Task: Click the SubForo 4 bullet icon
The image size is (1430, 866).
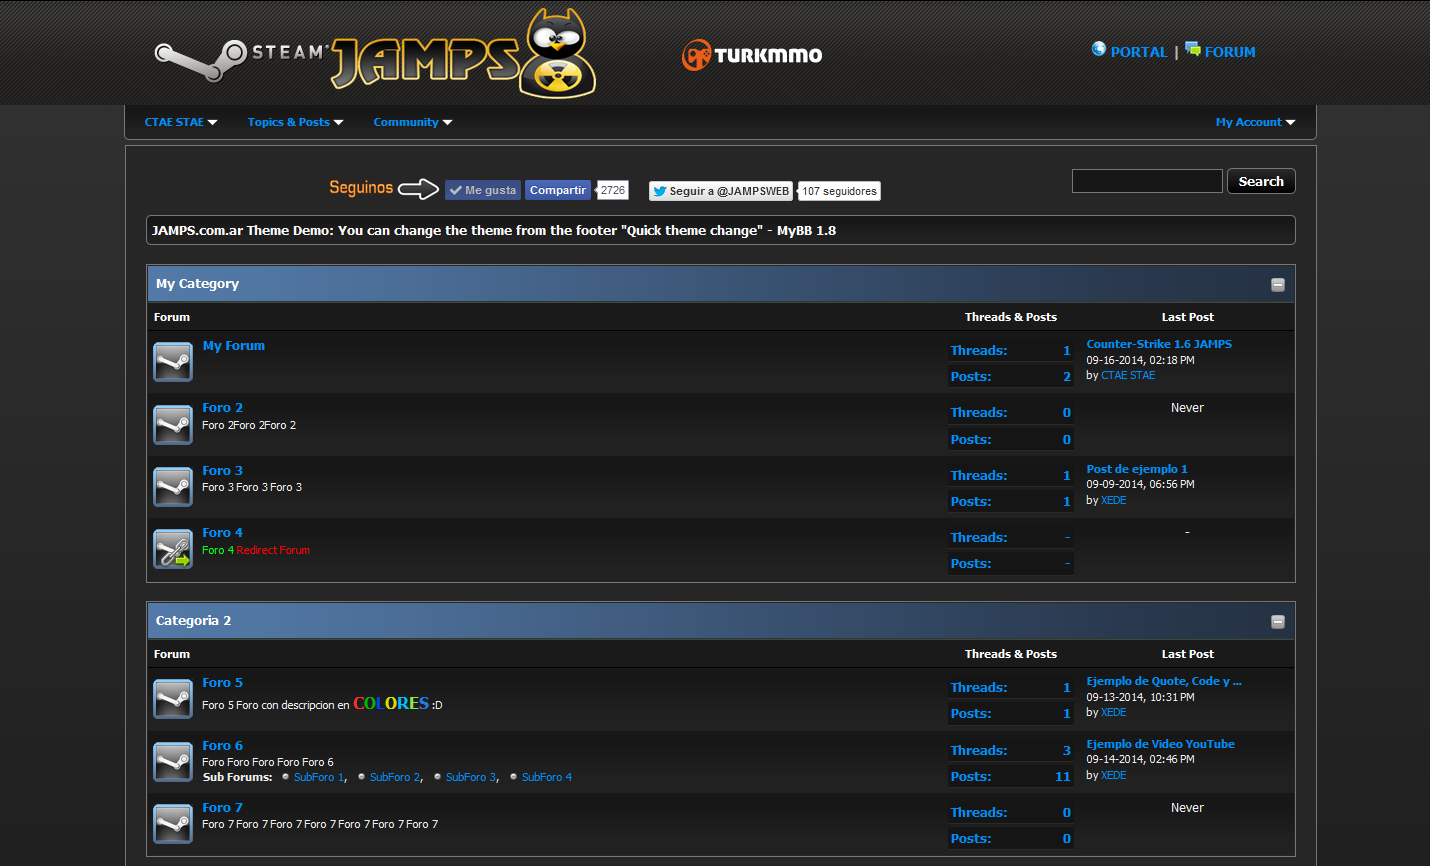Action: point(513,777)
